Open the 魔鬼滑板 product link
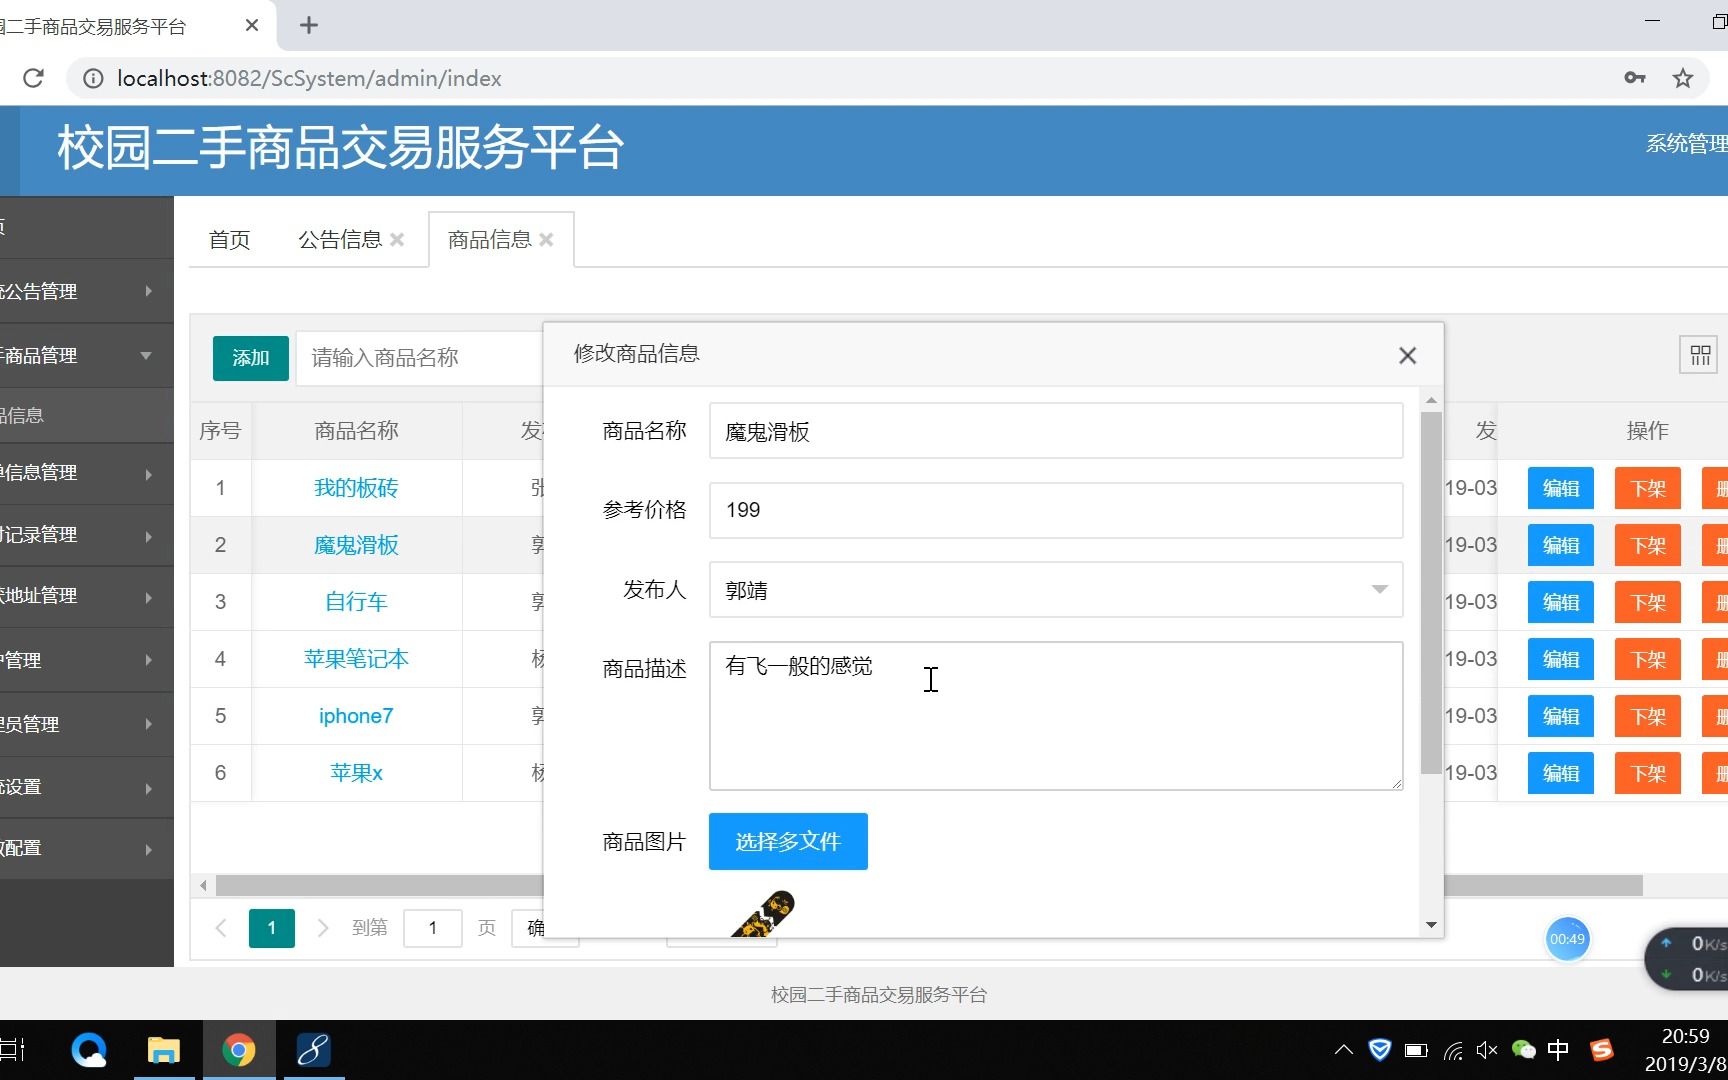The width and height of the screenshot is (1728, 1080). coord(356,545)
